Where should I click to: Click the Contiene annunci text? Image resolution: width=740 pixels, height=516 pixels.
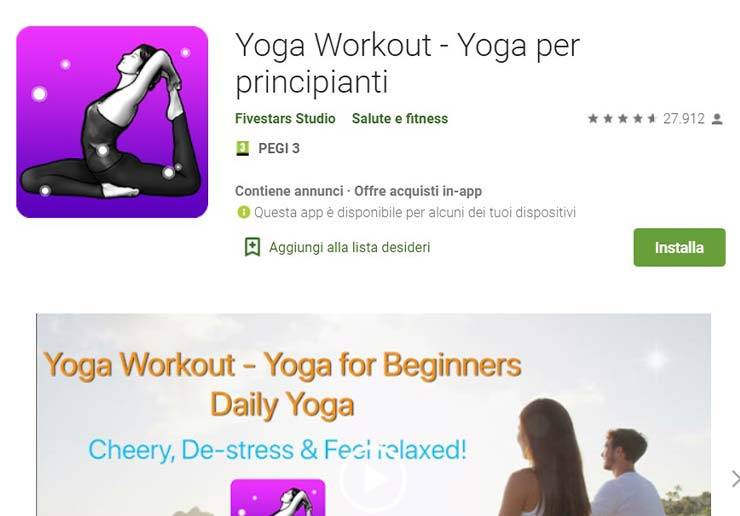tap(289, 191)
